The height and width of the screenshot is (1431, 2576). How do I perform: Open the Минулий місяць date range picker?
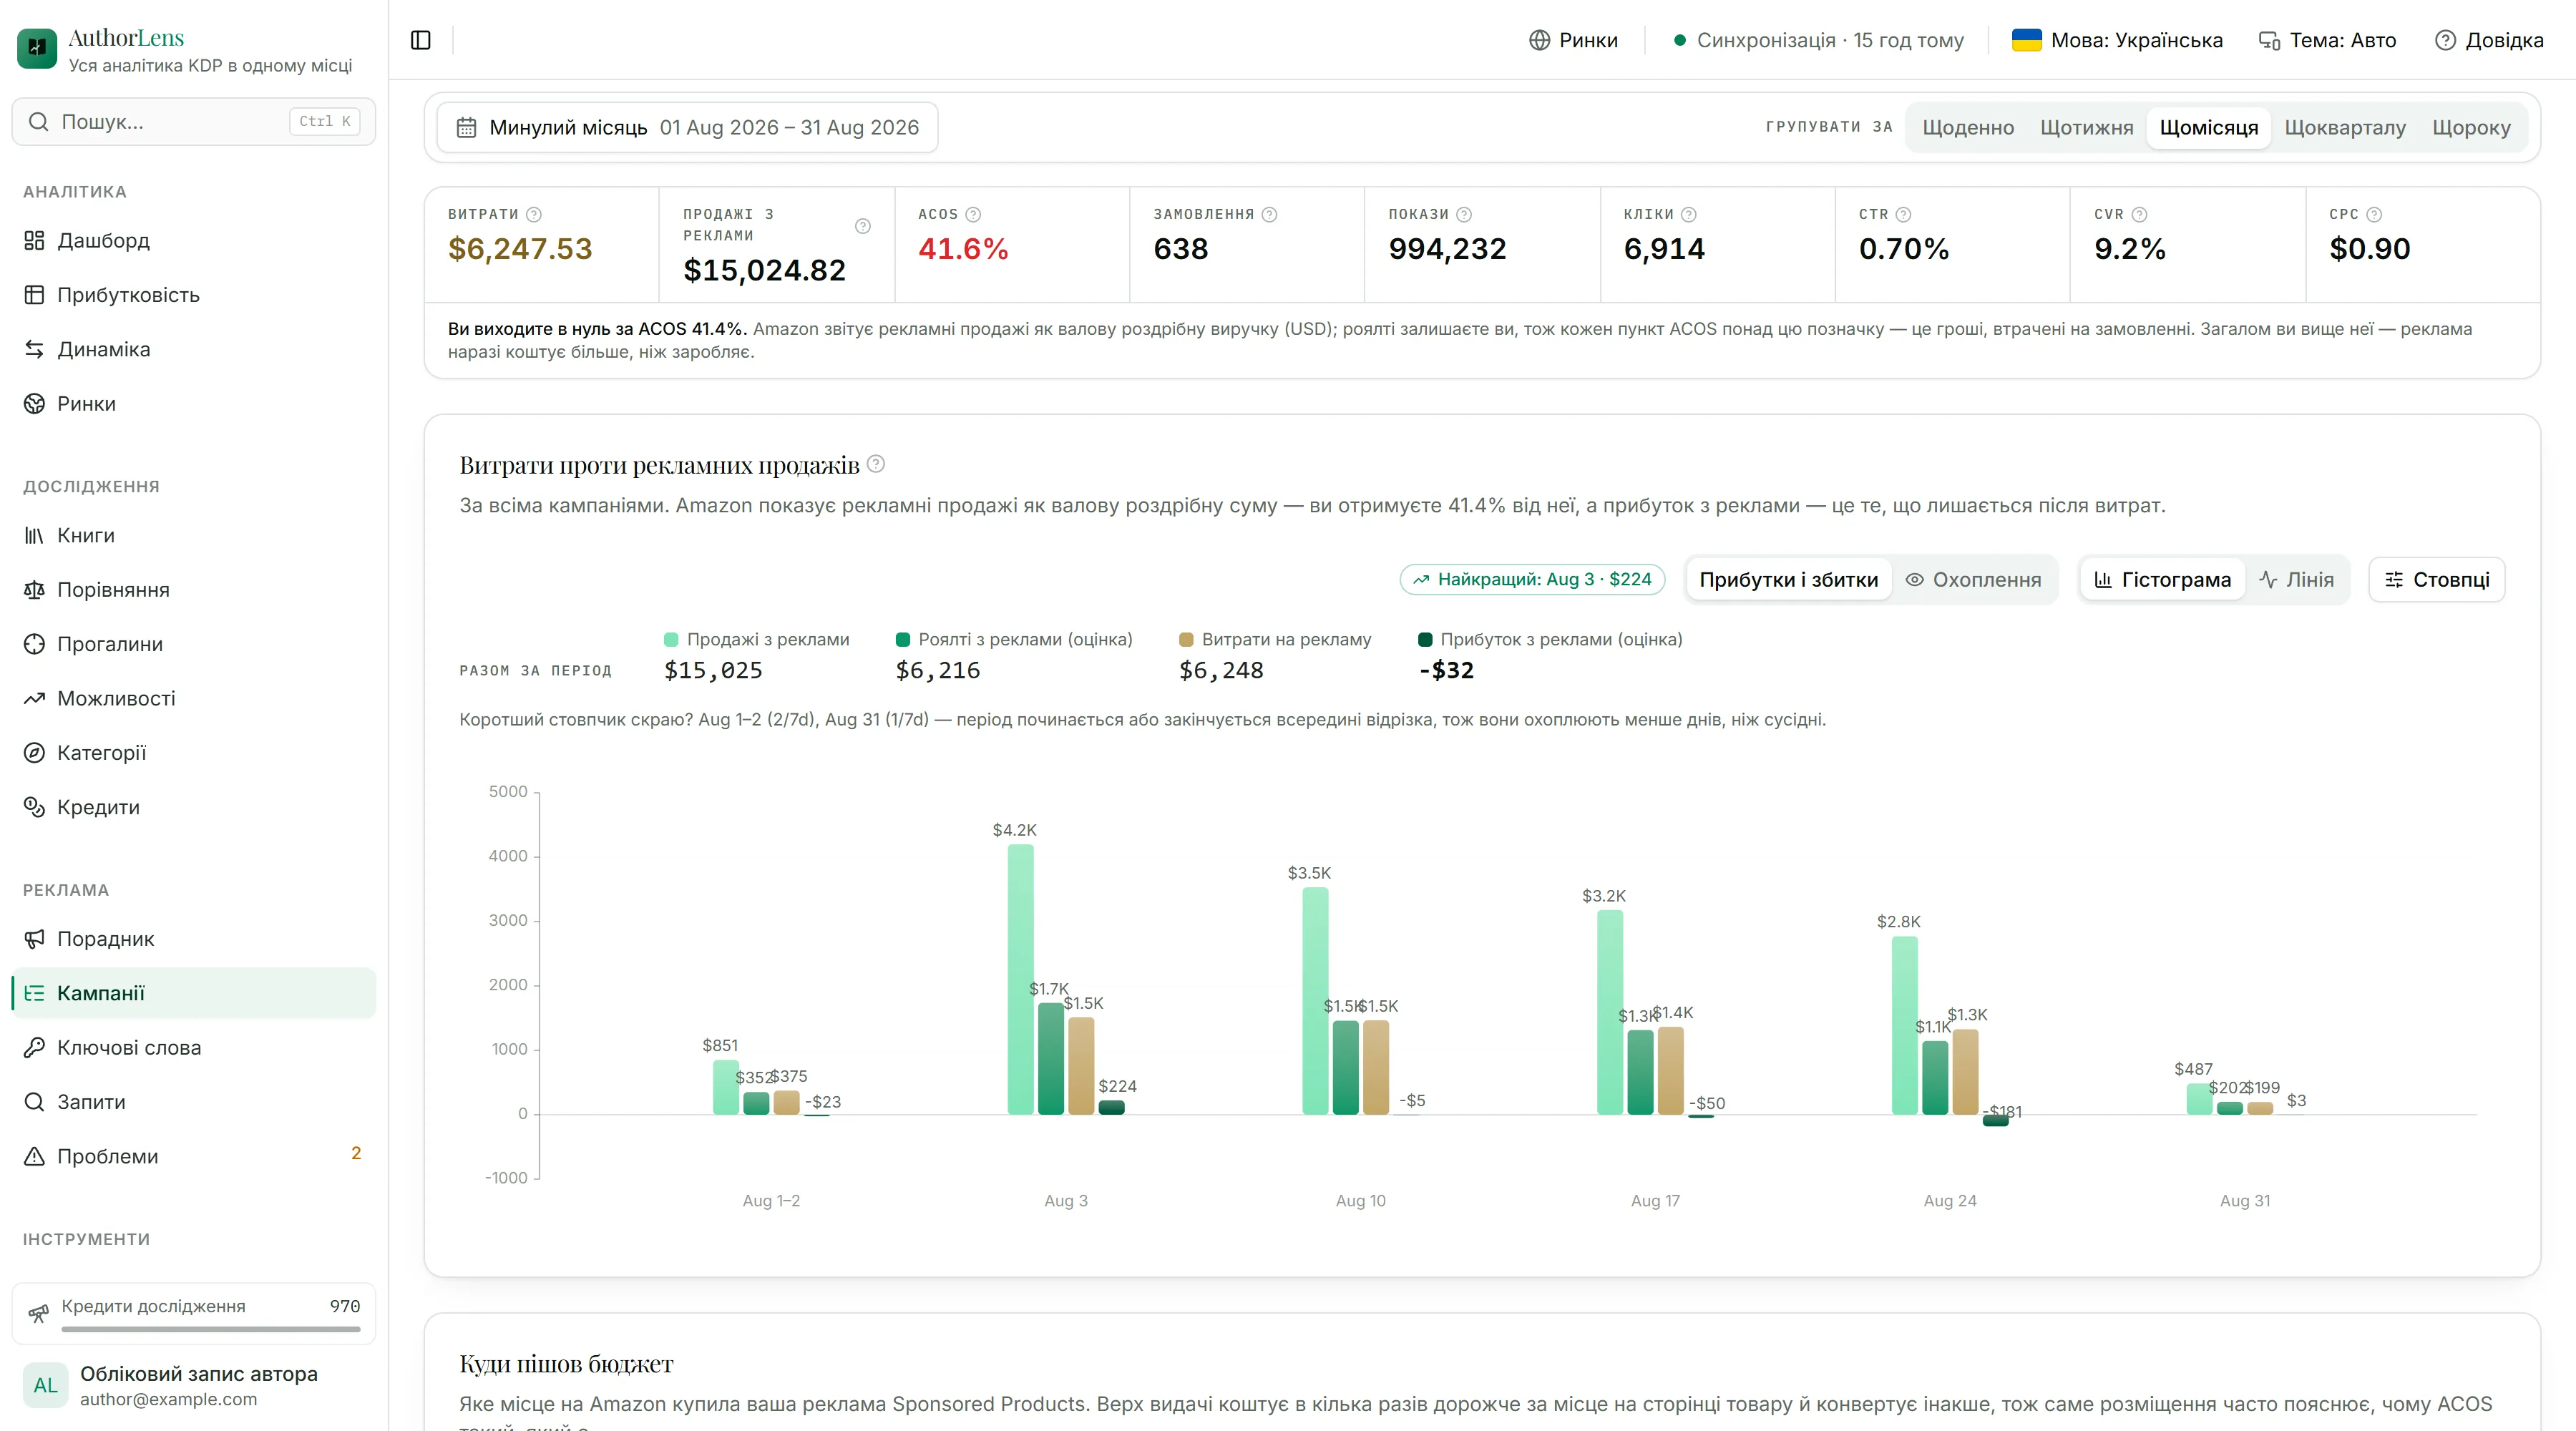(x=688, y=127)
